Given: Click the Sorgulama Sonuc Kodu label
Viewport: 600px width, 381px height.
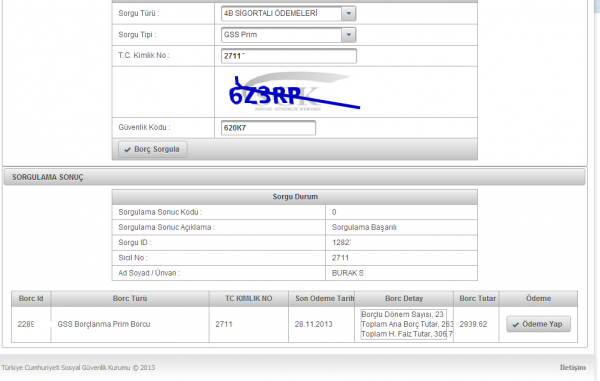Looking at the screenshot, I should coord(160,212).
